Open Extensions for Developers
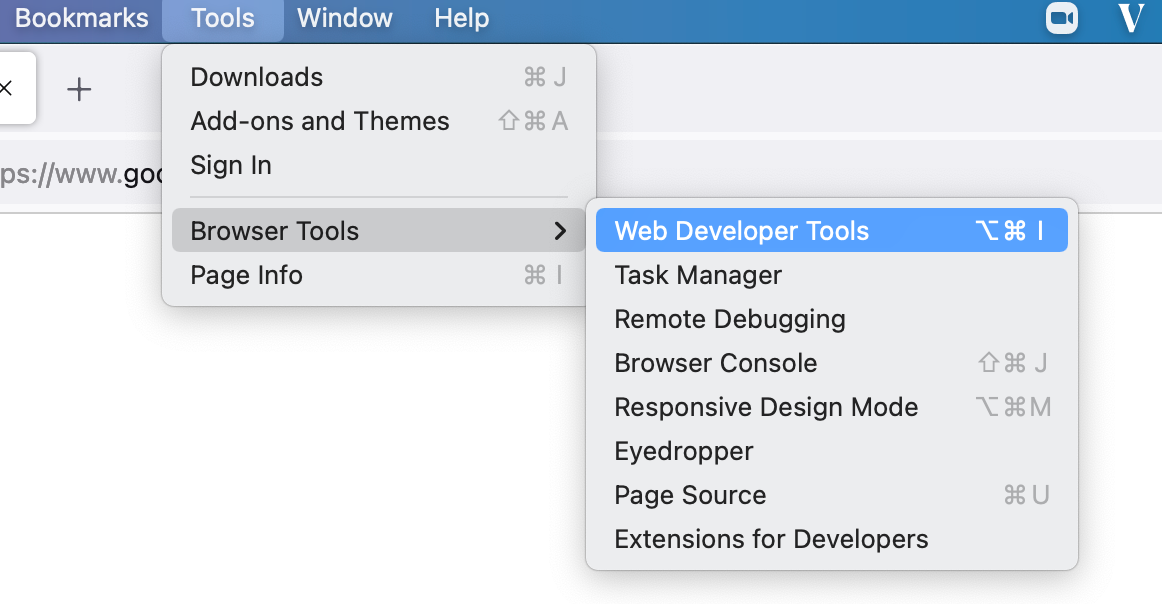This screenshot has height=604, width=1162. coord(771,538)
